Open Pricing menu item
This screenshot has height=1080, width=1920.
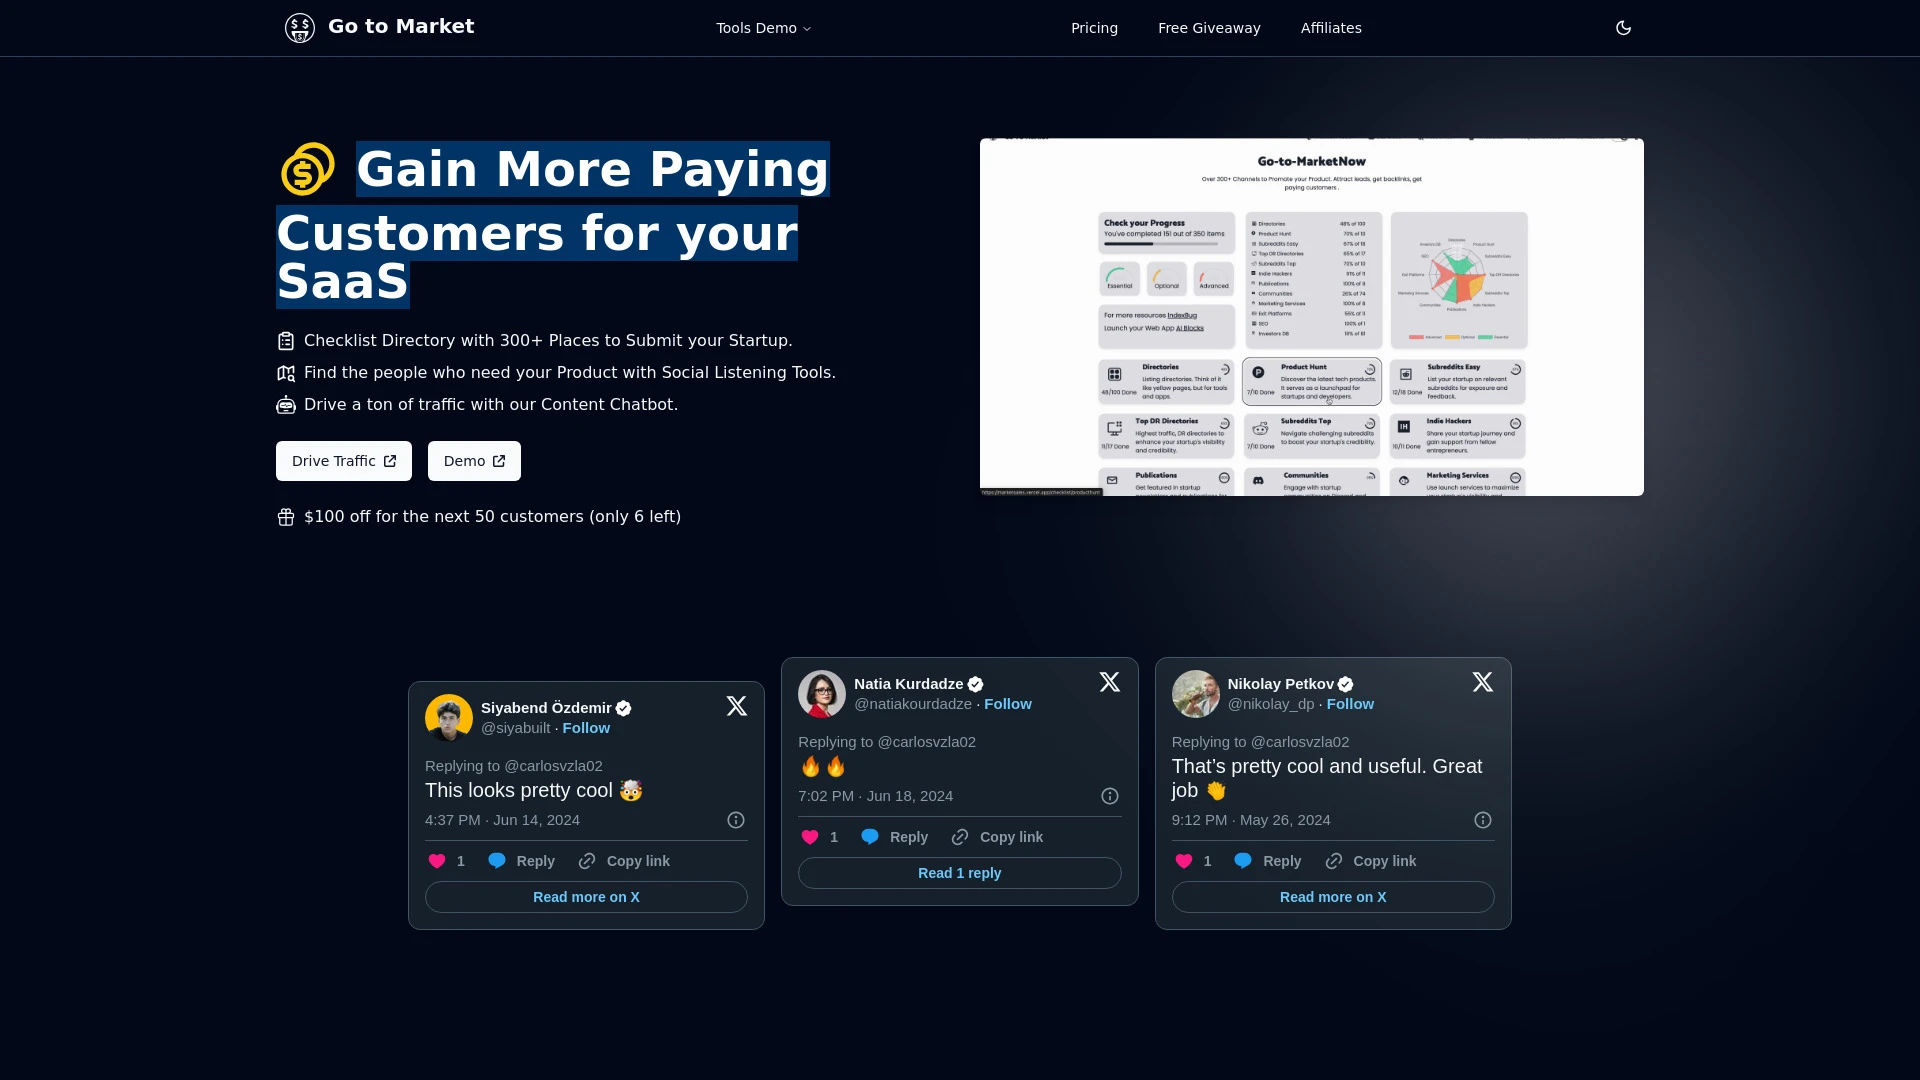point(1095,28)
